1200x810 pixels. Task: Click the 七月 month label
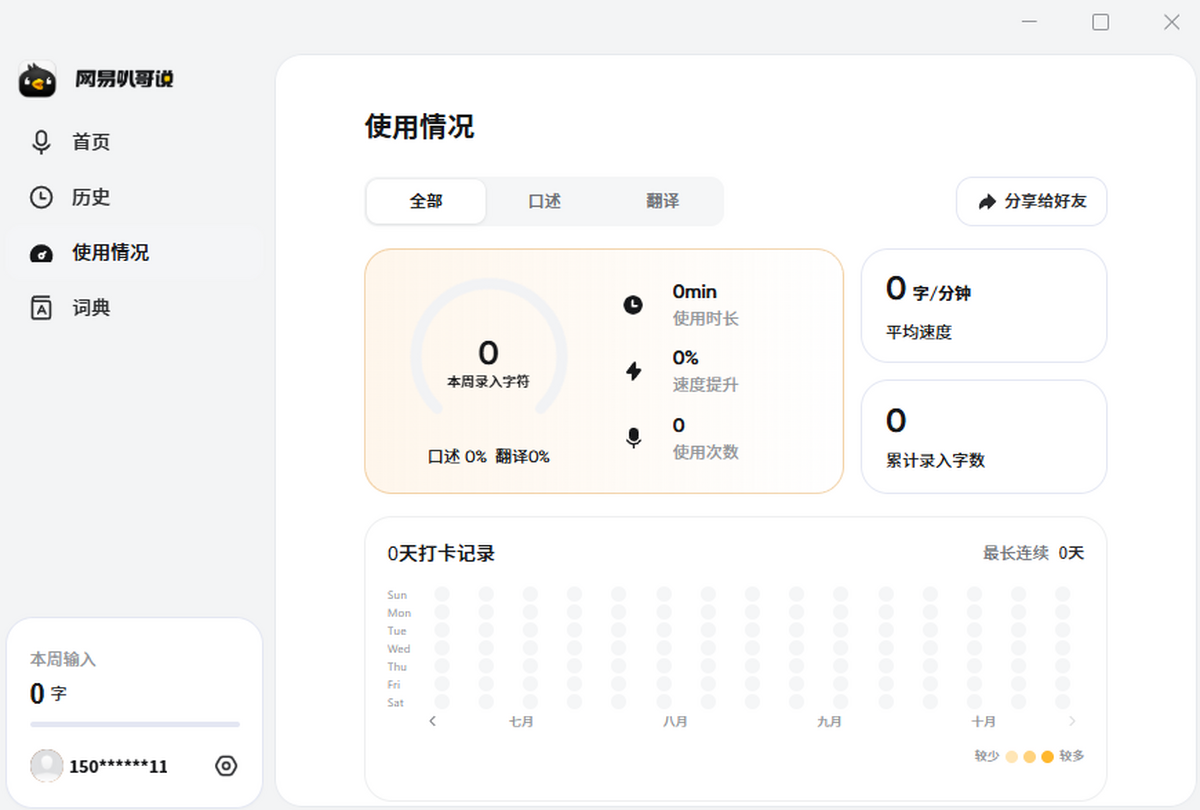(x=521, y=721)
